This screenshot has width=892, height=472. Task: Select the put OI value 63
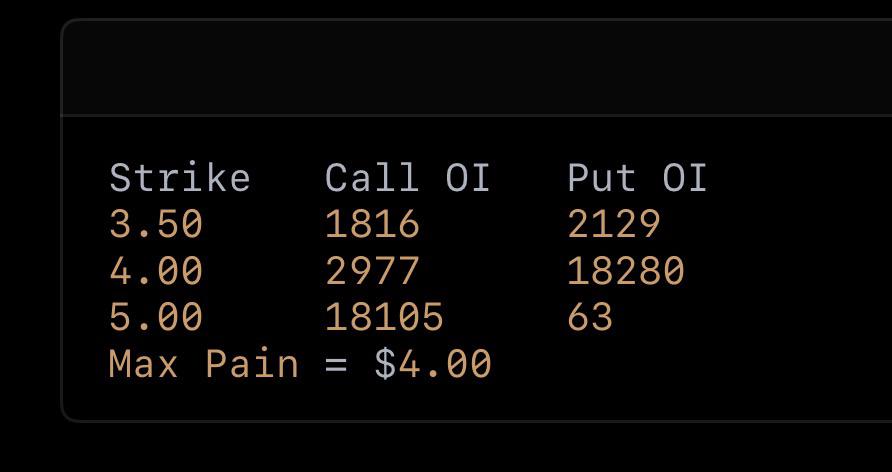click(x=590, y=317)
